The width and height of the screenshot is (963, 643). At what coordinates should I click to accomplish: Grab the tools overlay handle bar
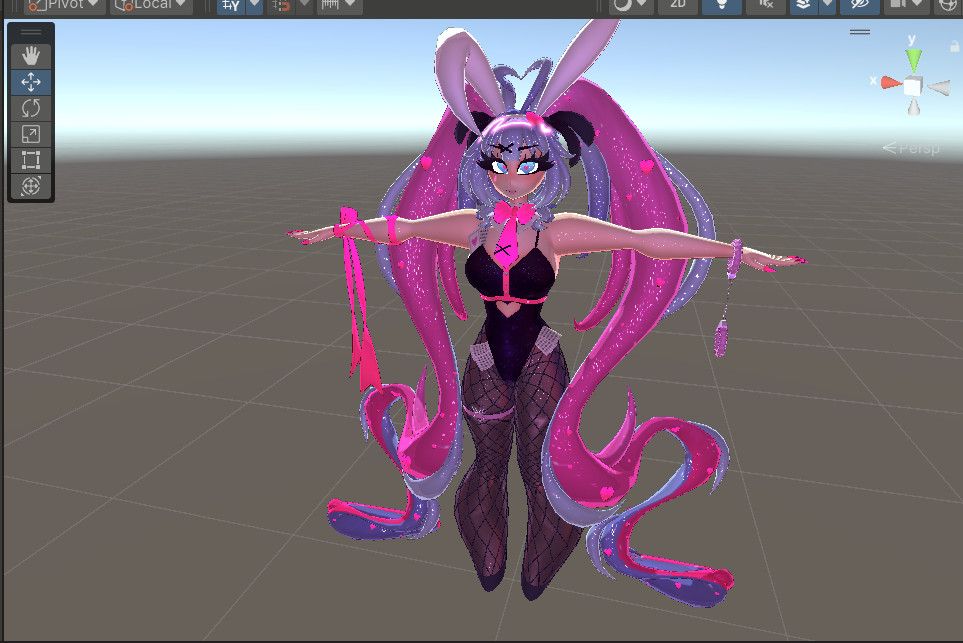tap(31, 32)
